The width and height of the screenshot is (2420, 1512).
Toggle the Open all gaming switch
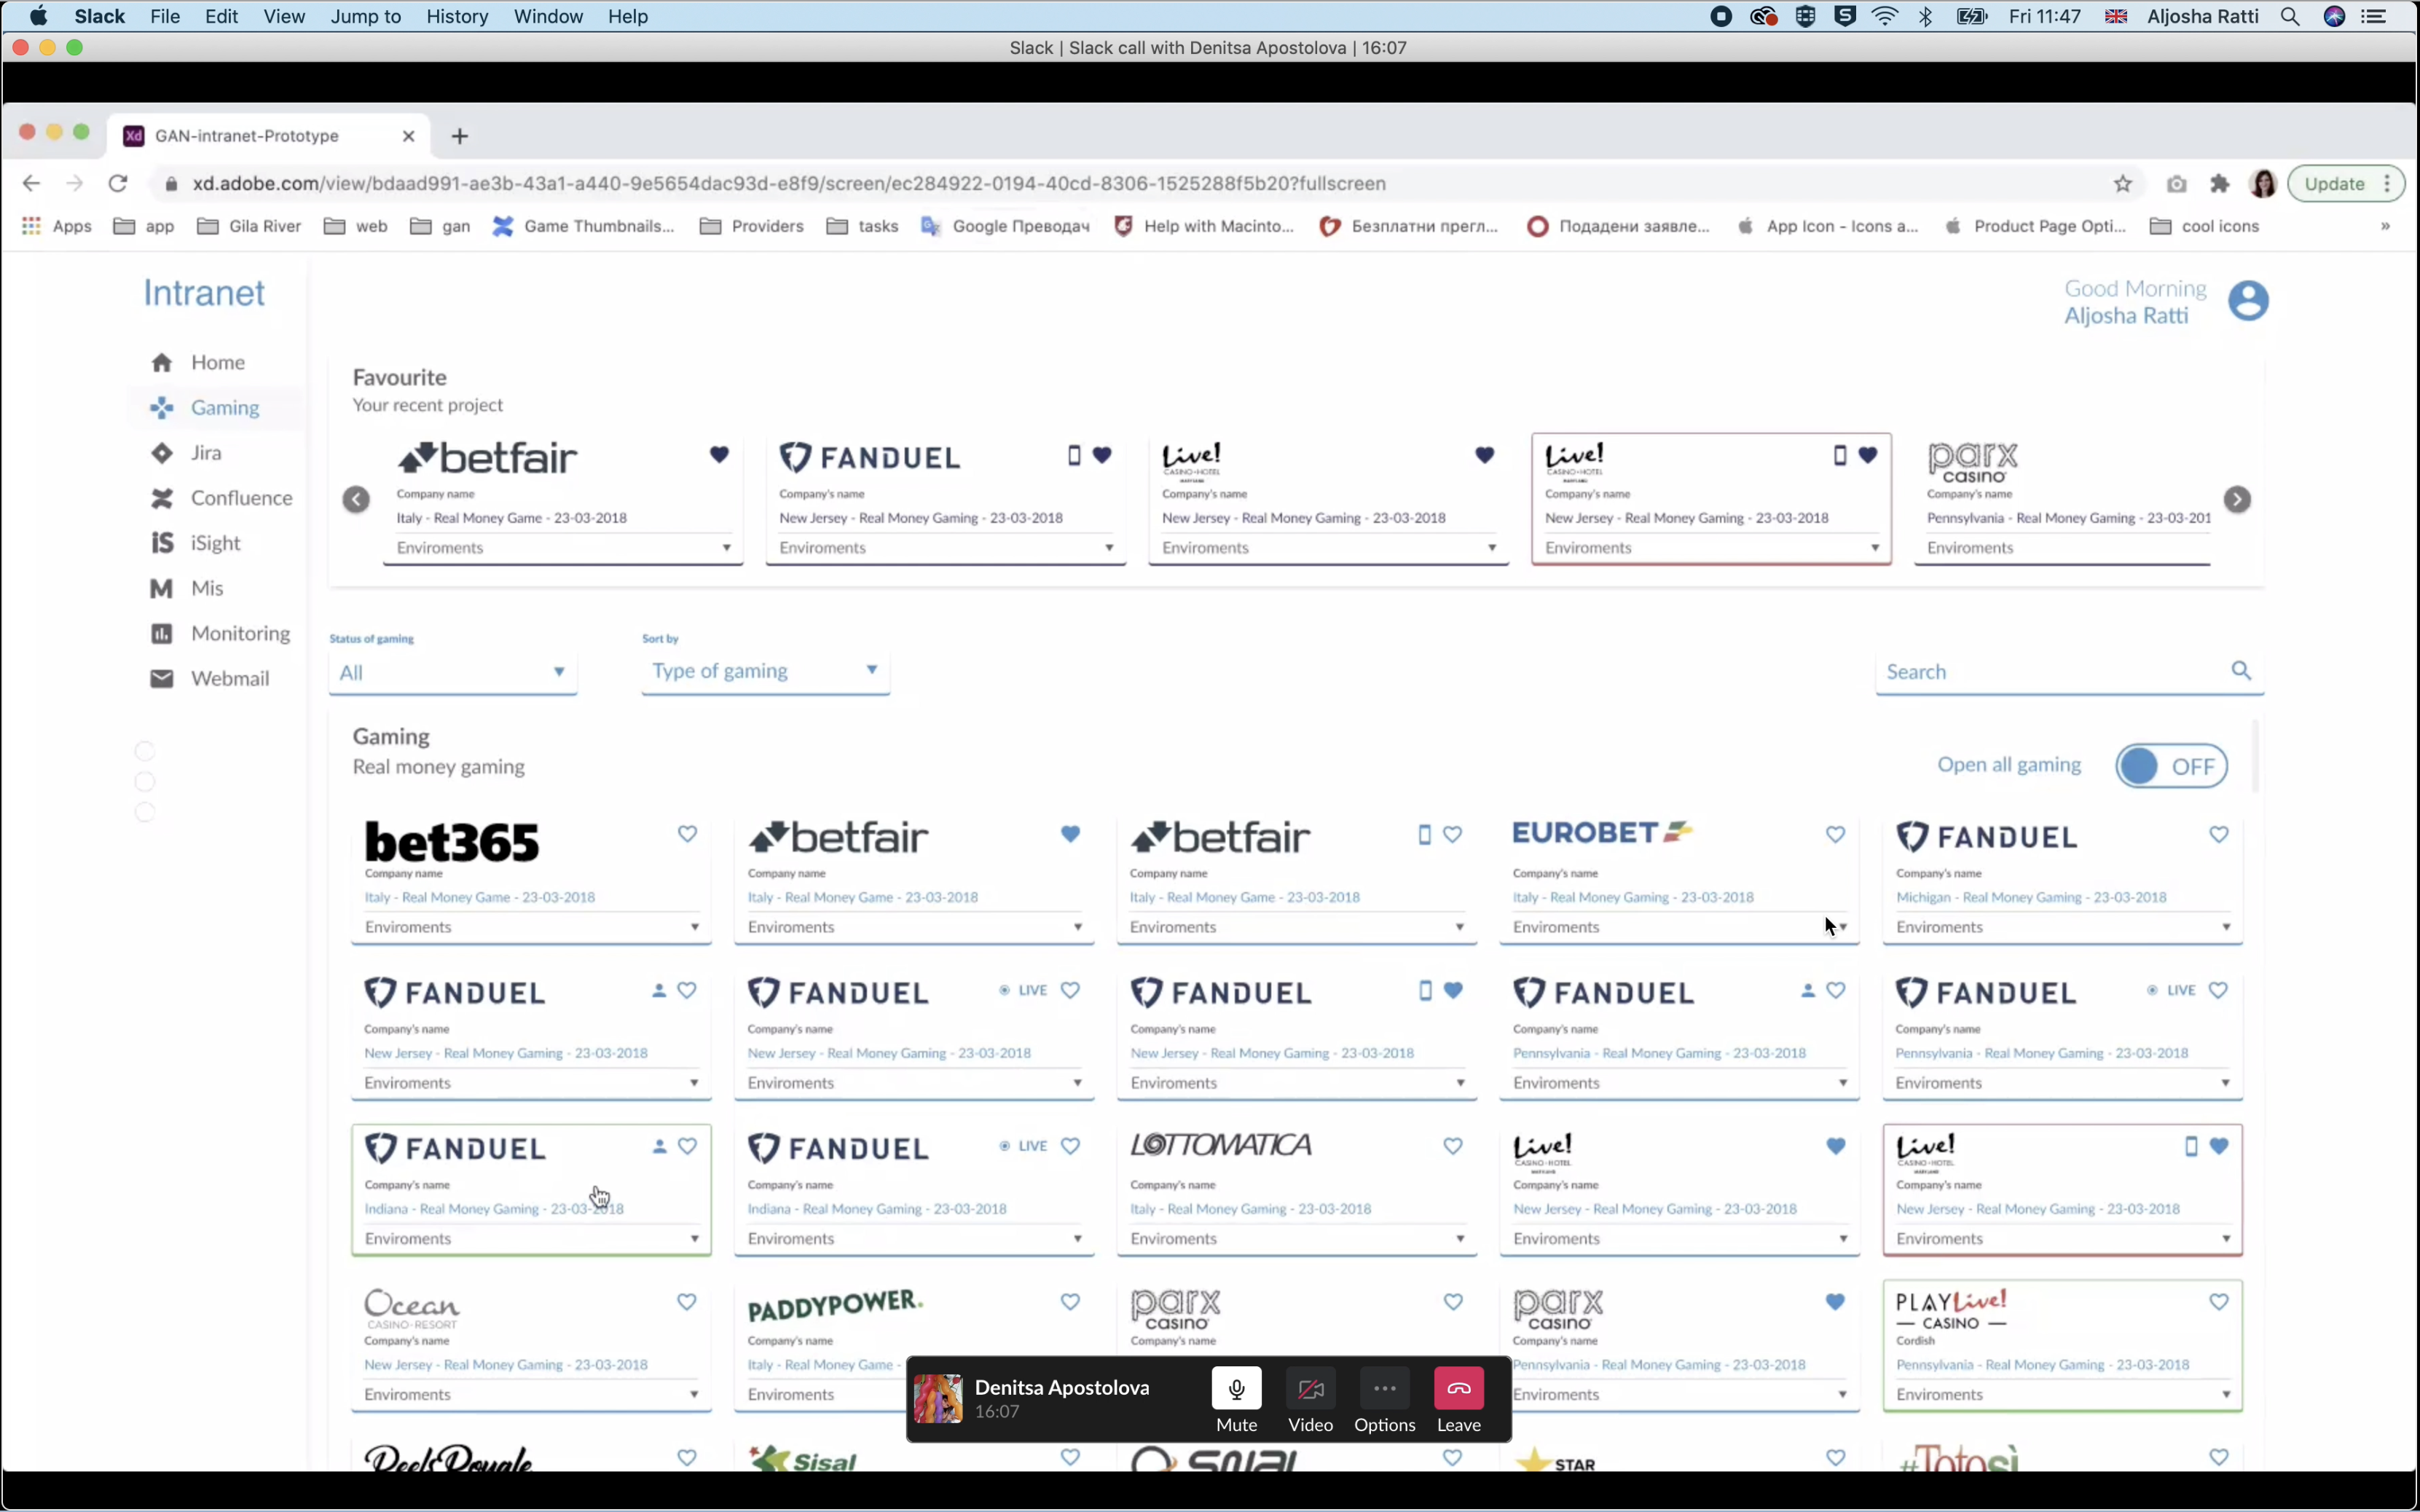point(2171,766)
